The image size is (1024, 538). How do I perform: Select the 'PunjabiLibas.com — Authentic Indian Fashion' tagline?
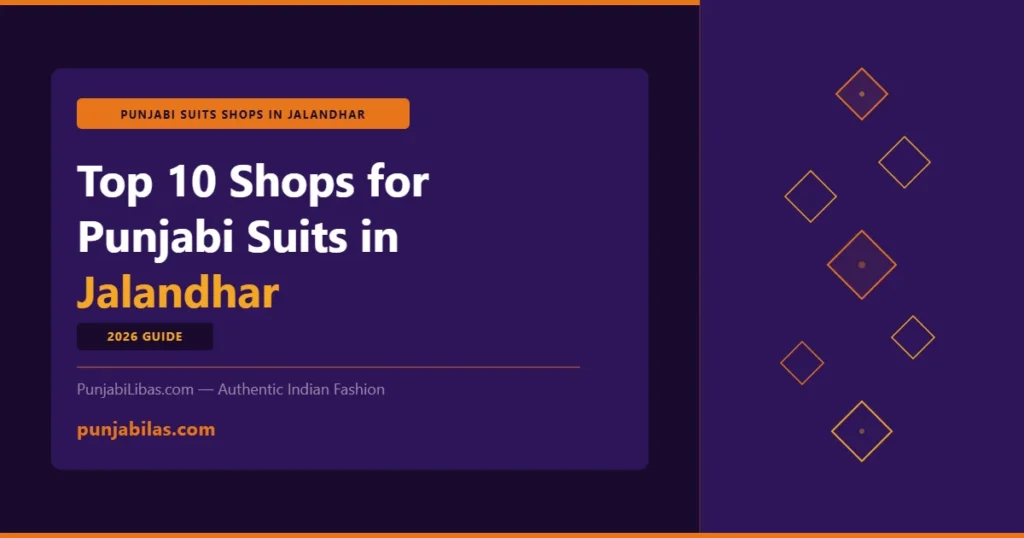[x=231, y=390]
